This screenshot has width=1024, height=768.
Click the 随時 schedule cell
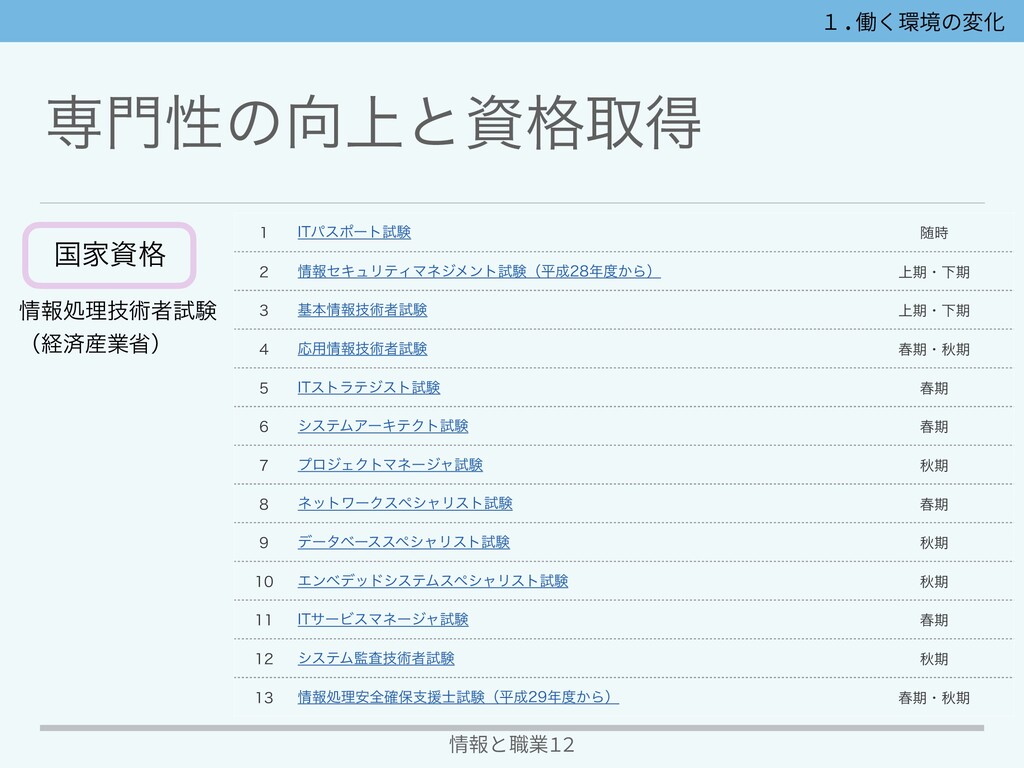pyautogui.click(x=934, y=232)
